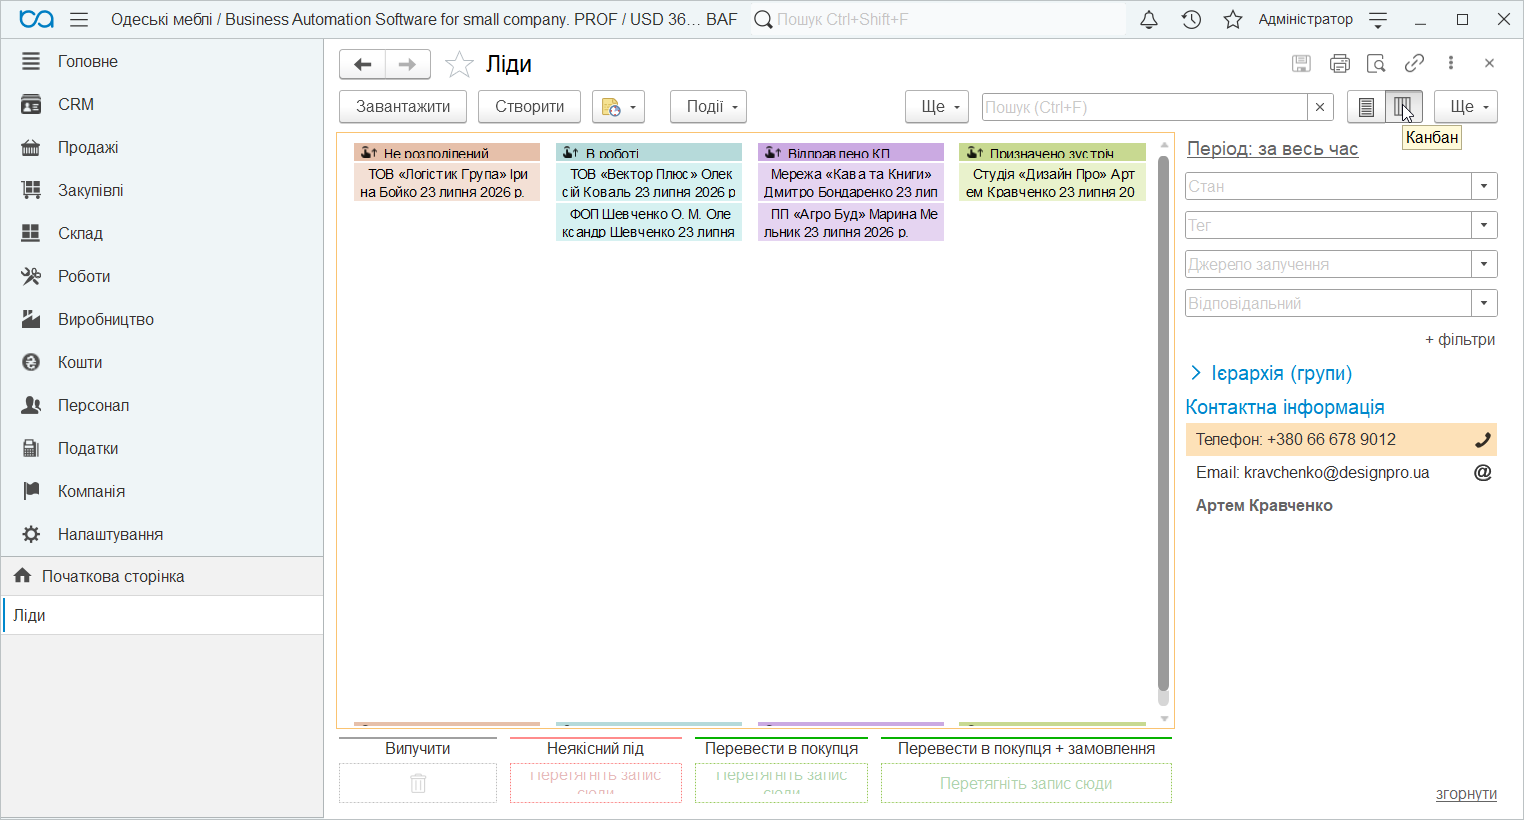Viewport: 1524px width, 820px height.
Task: Open the main hamburger menu
Action: (79, 20)
